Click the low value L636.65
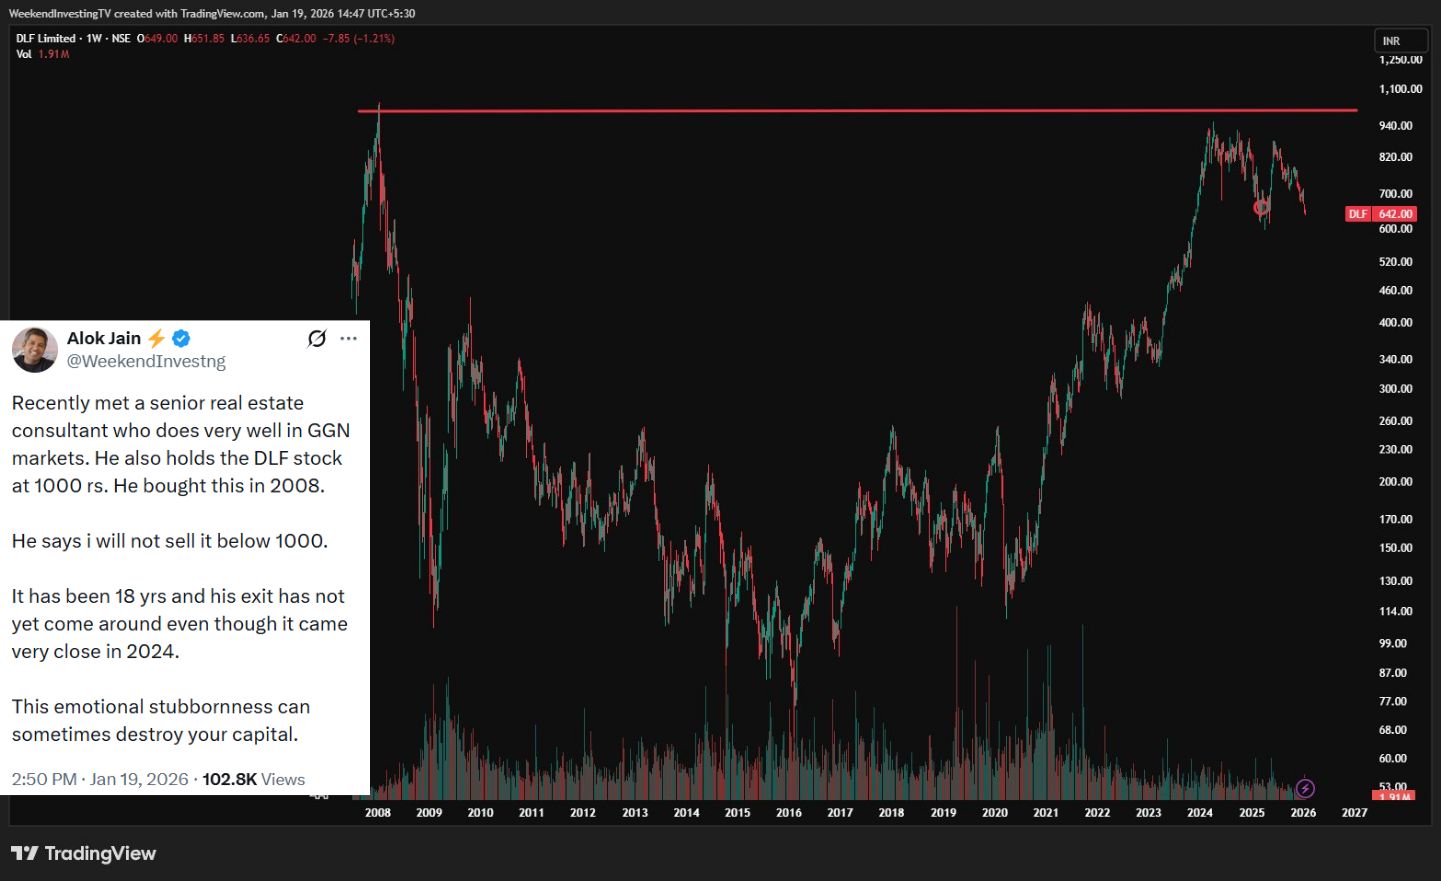The width and height of the screenshot is (1442, 881). pos(250,38)
